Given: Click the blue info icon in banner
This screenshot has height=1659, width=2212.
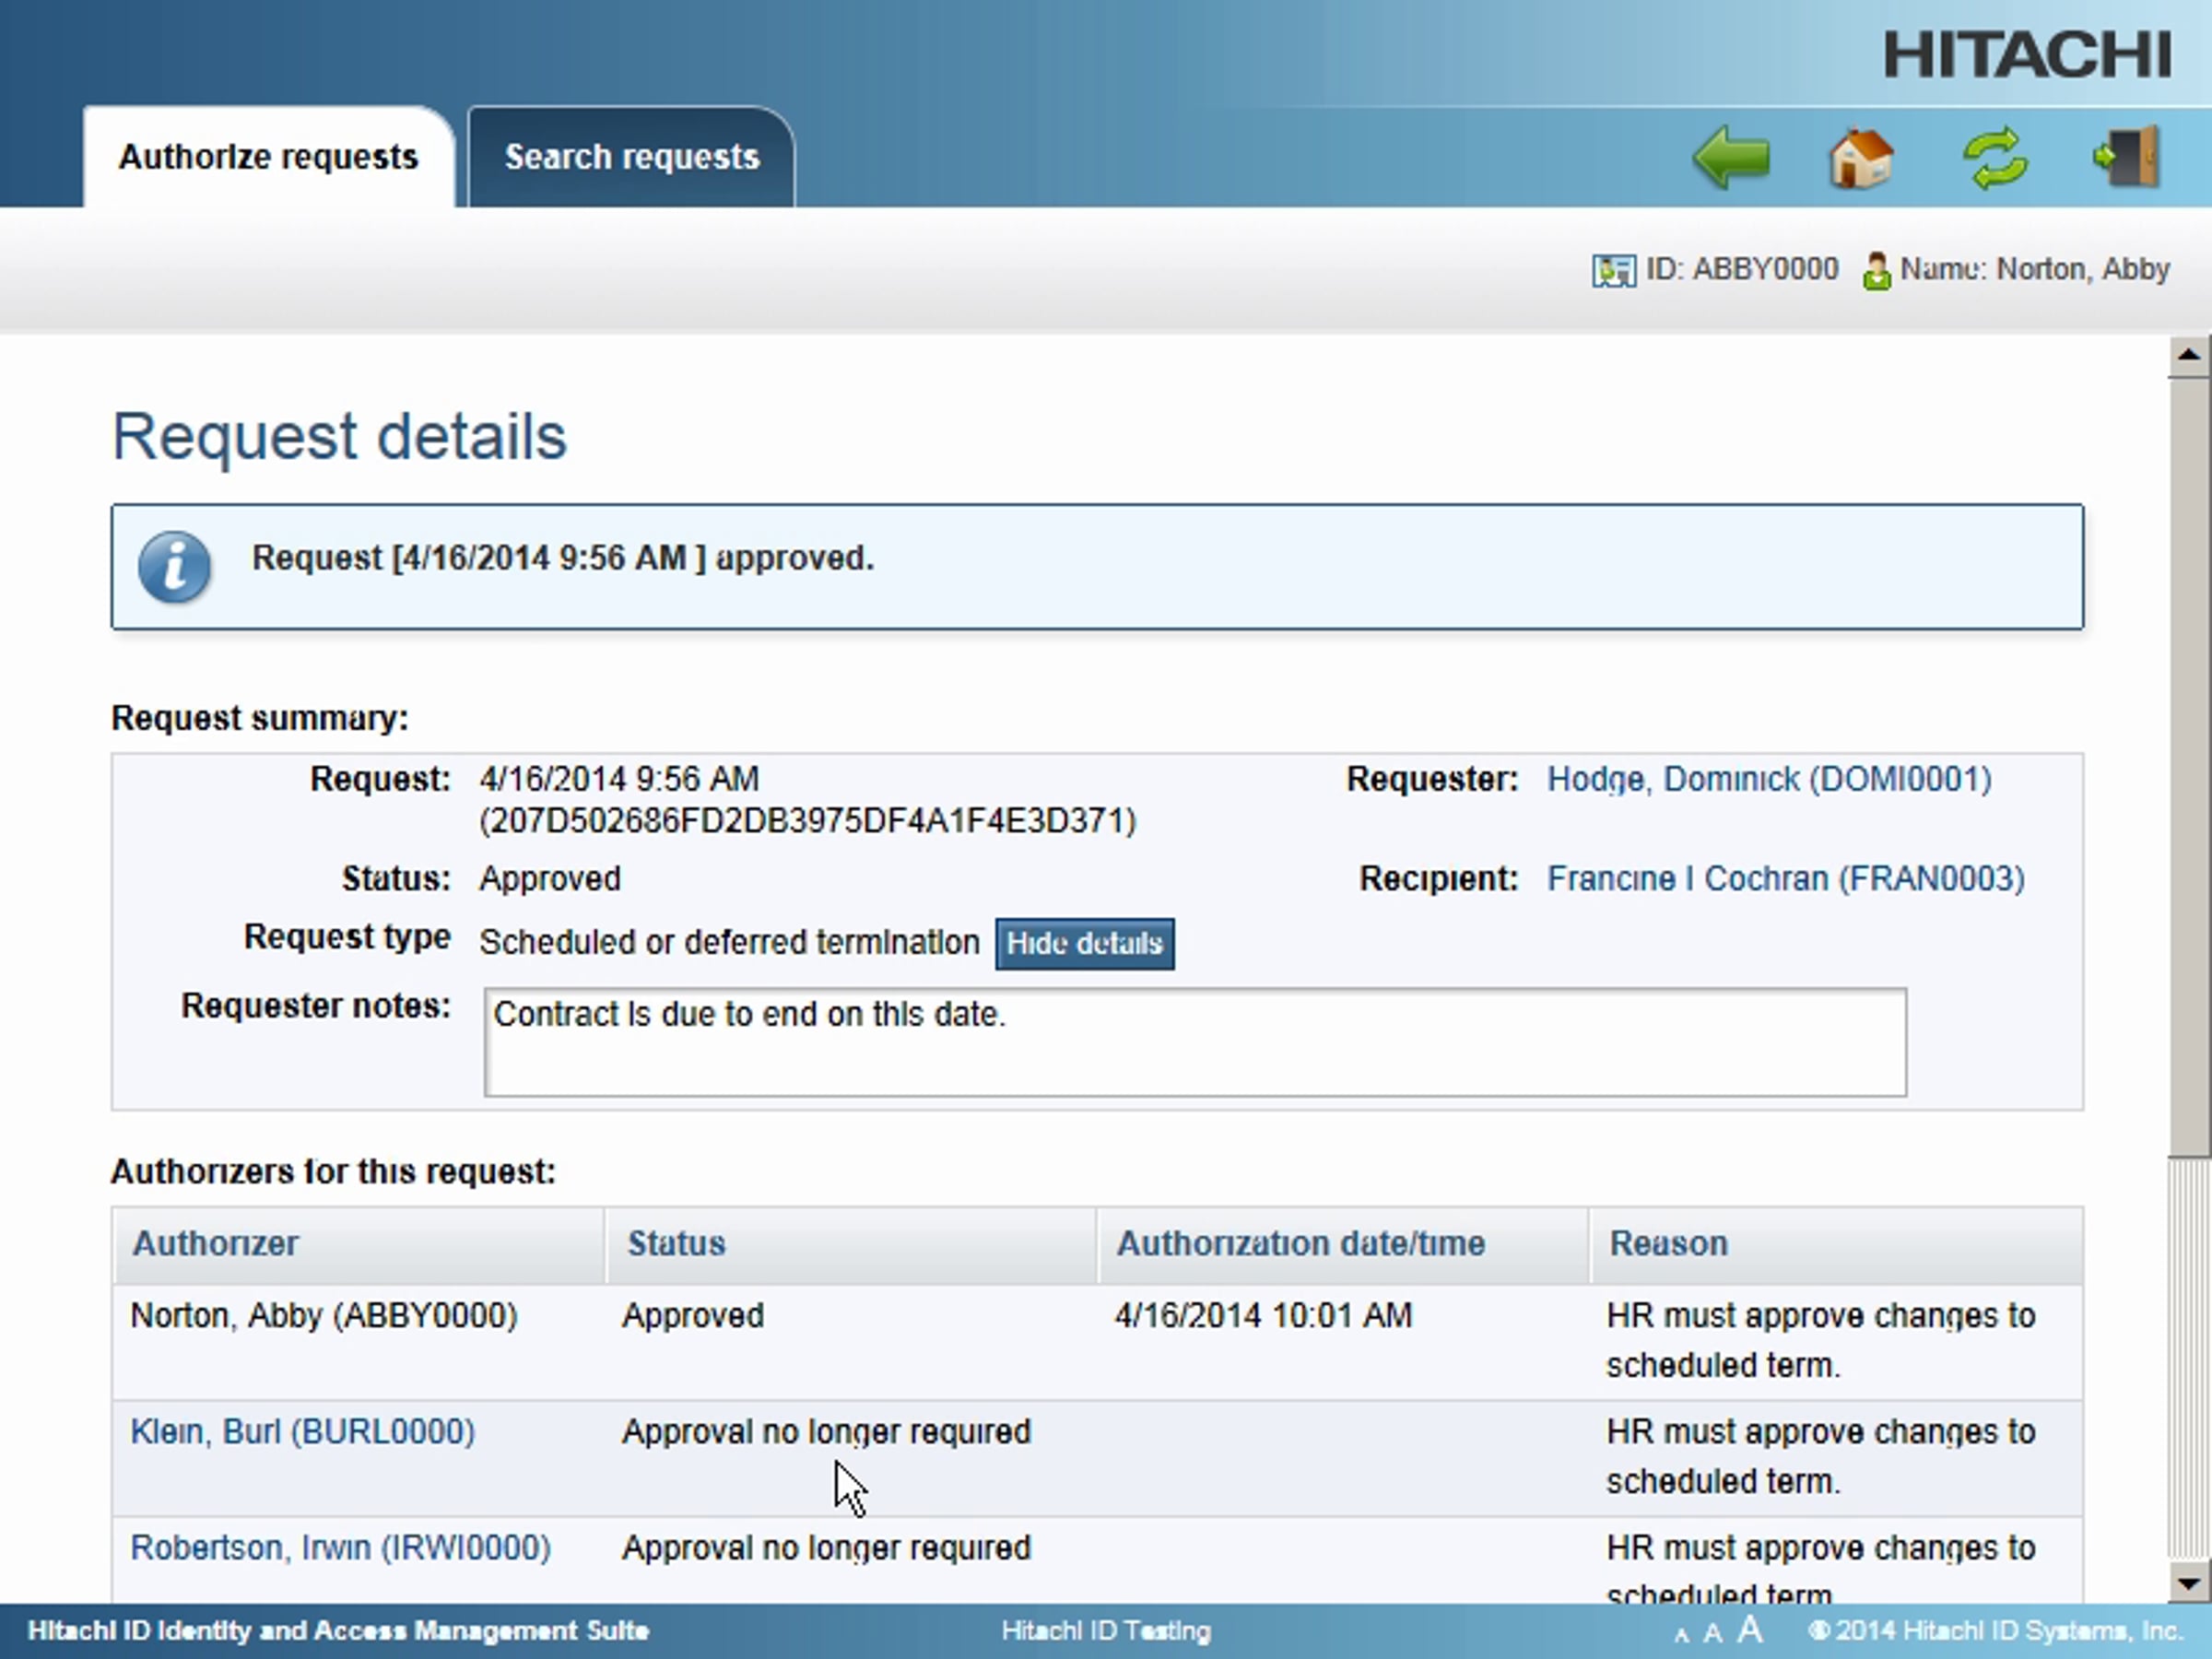Looking at the screenshot, I should click(175, 567).
